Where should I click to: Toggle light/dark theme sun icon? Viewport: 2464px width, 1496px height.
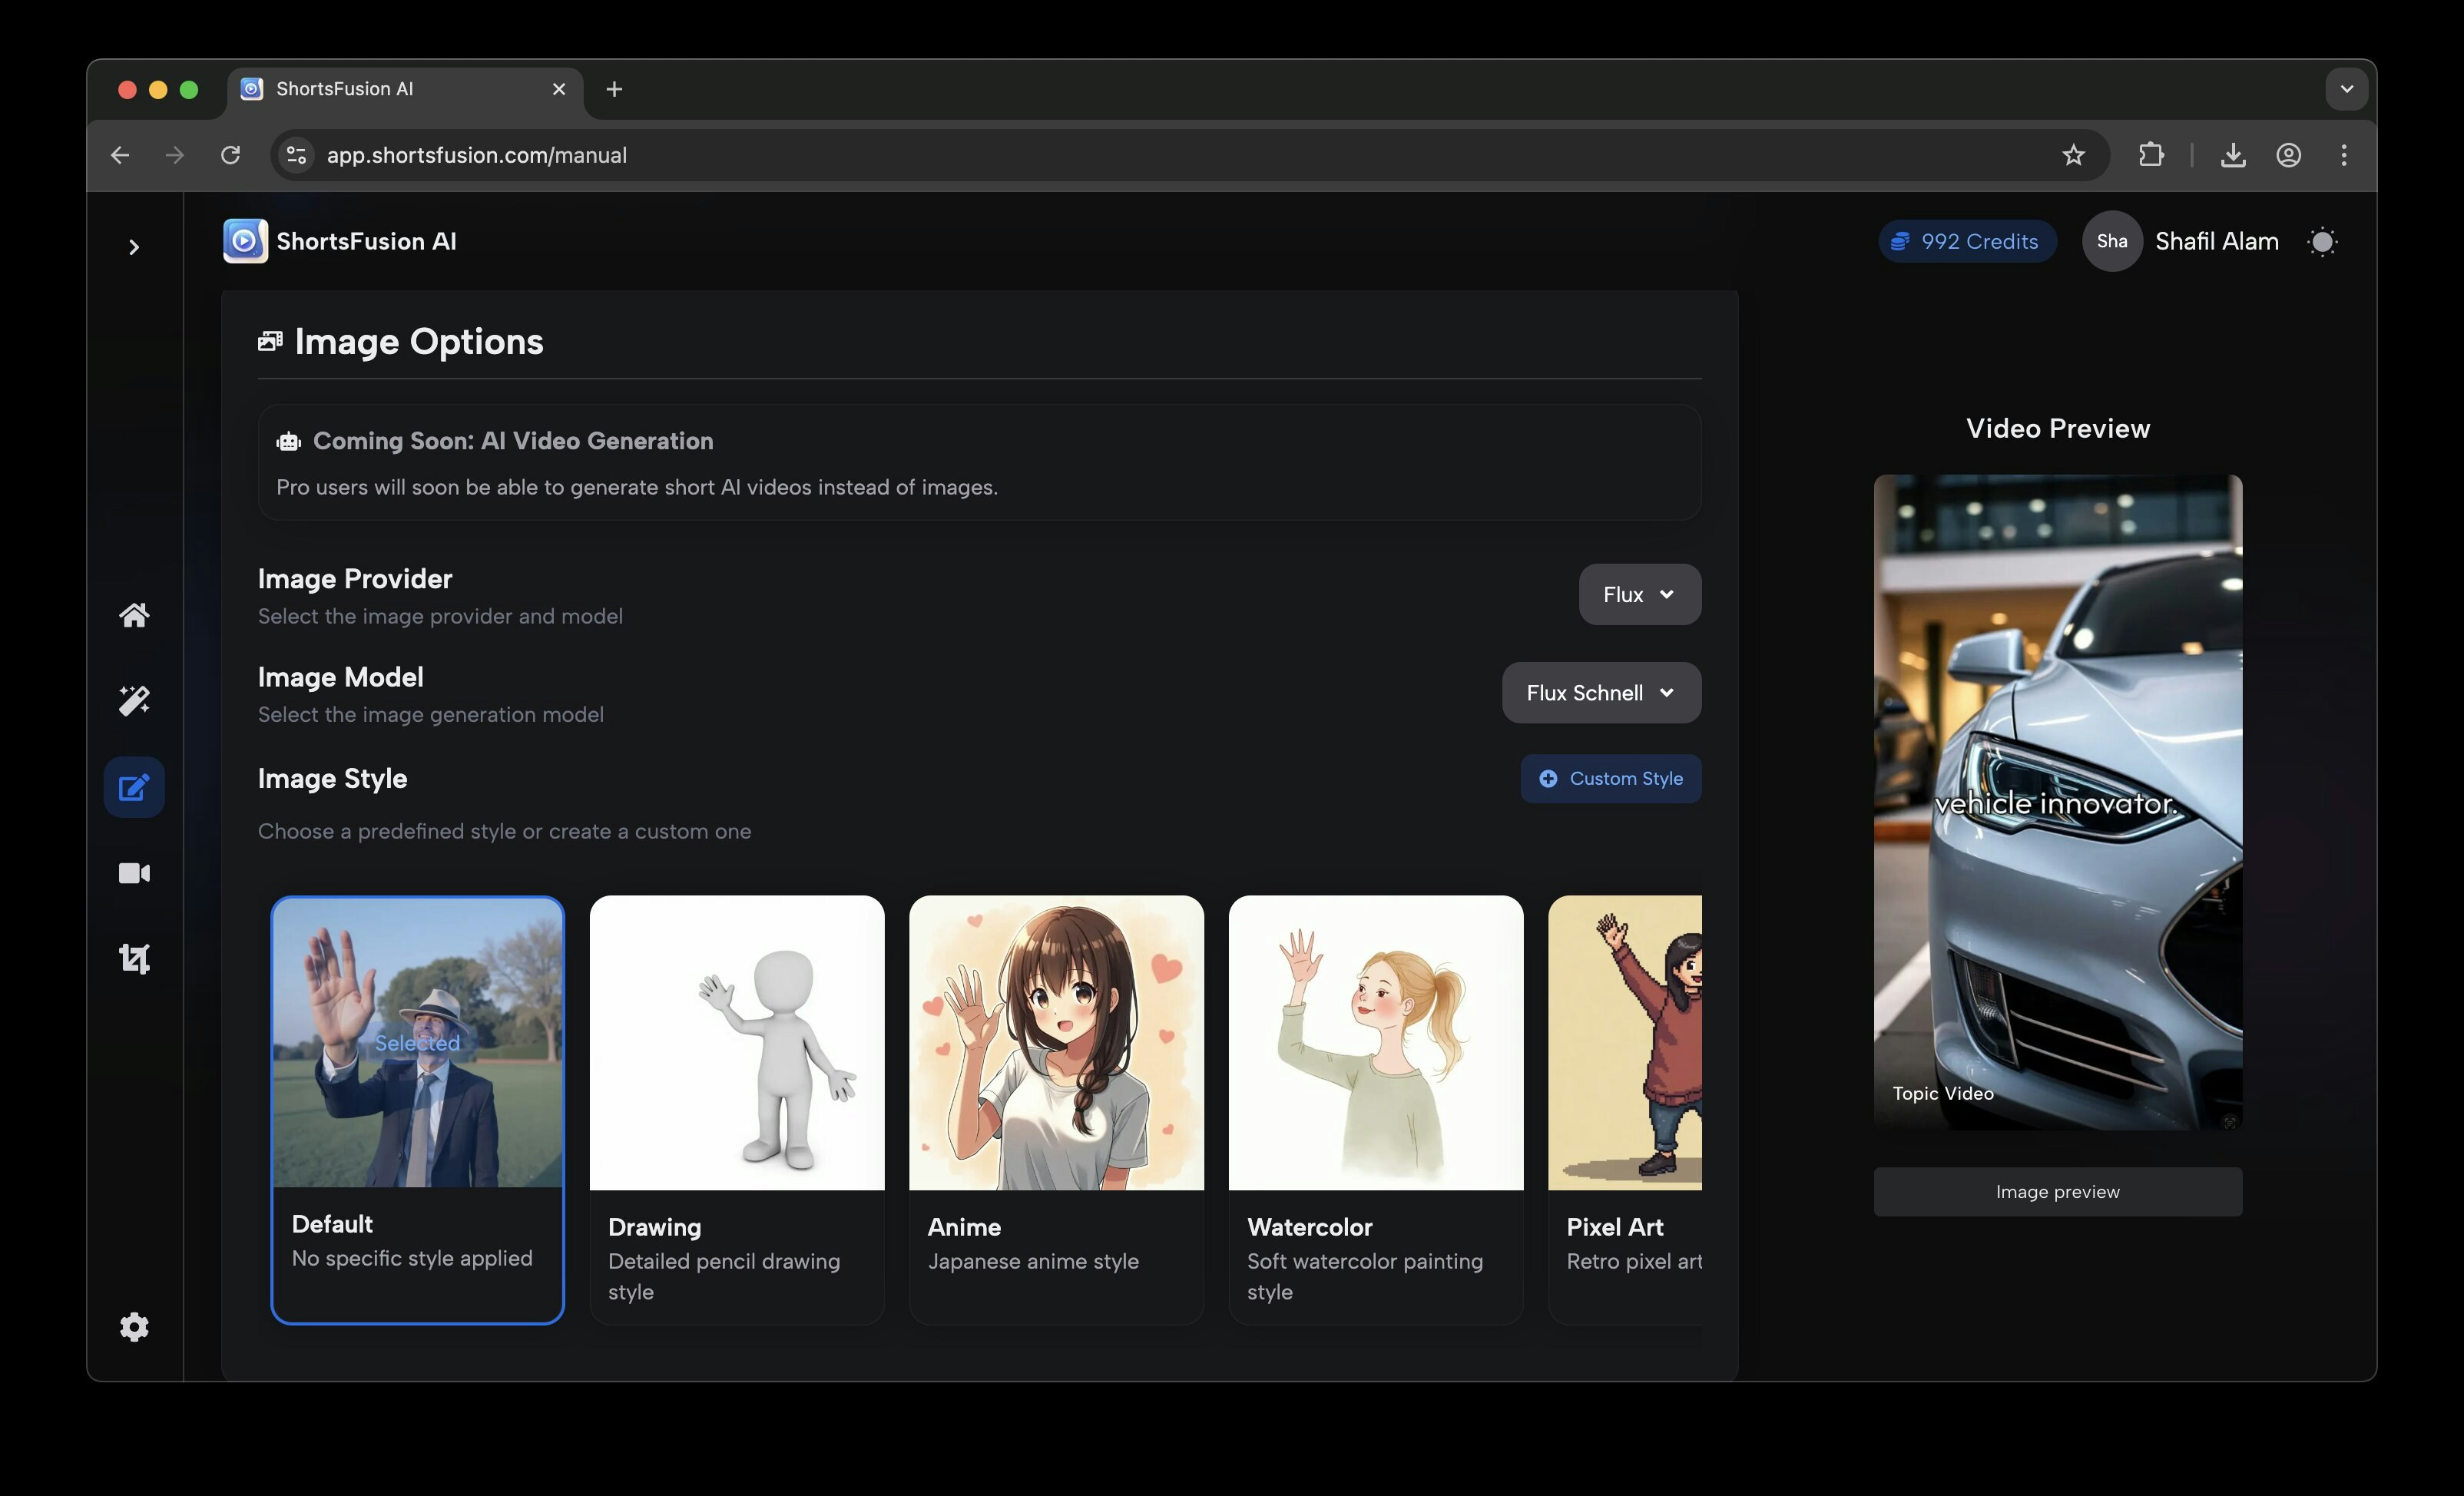point(2322,242)
